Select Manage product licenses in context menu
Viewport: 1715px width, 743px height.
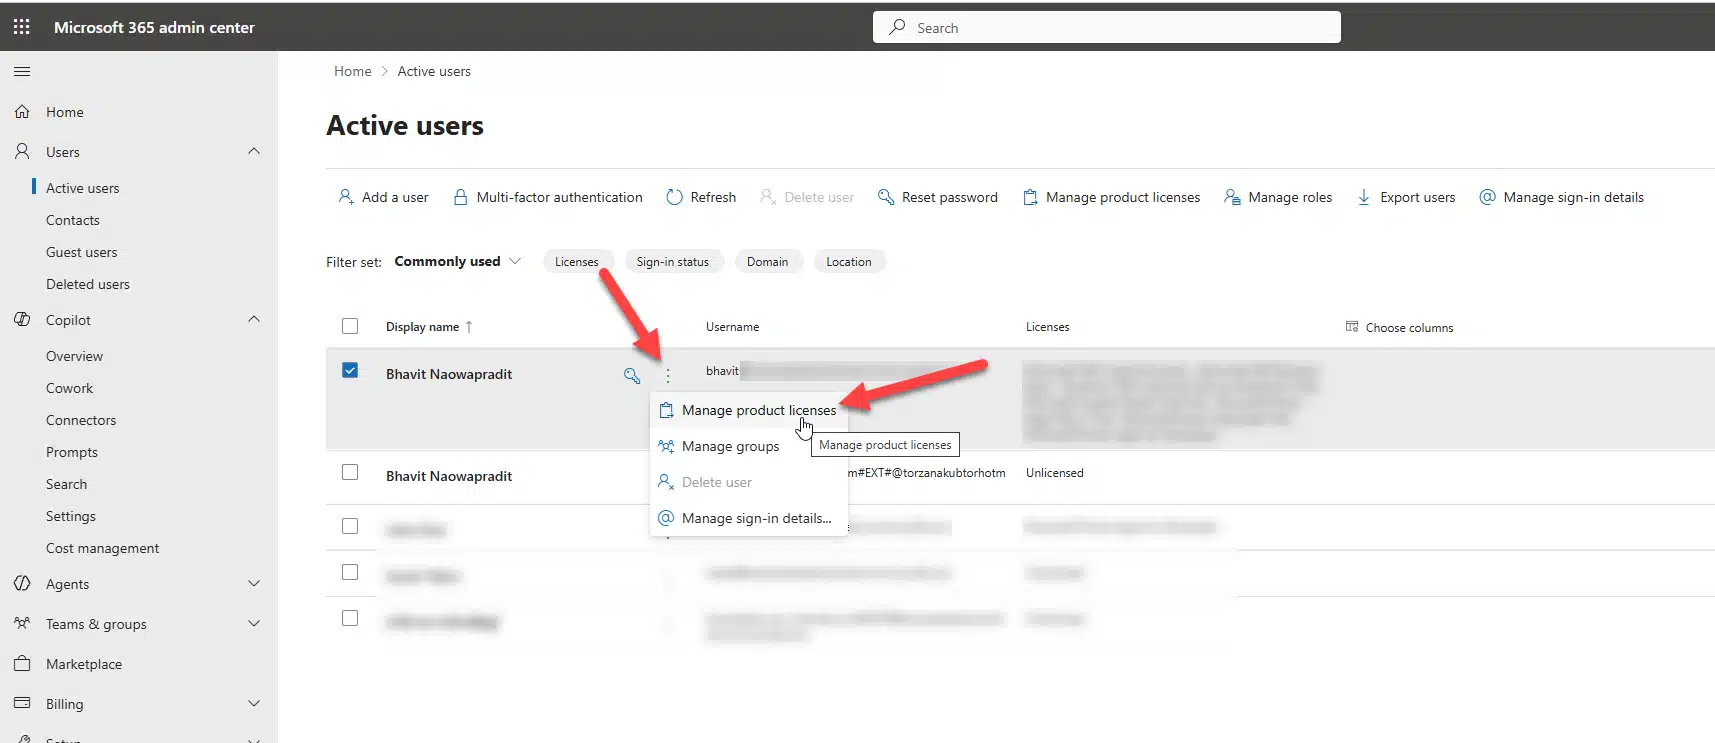[749, 410]
